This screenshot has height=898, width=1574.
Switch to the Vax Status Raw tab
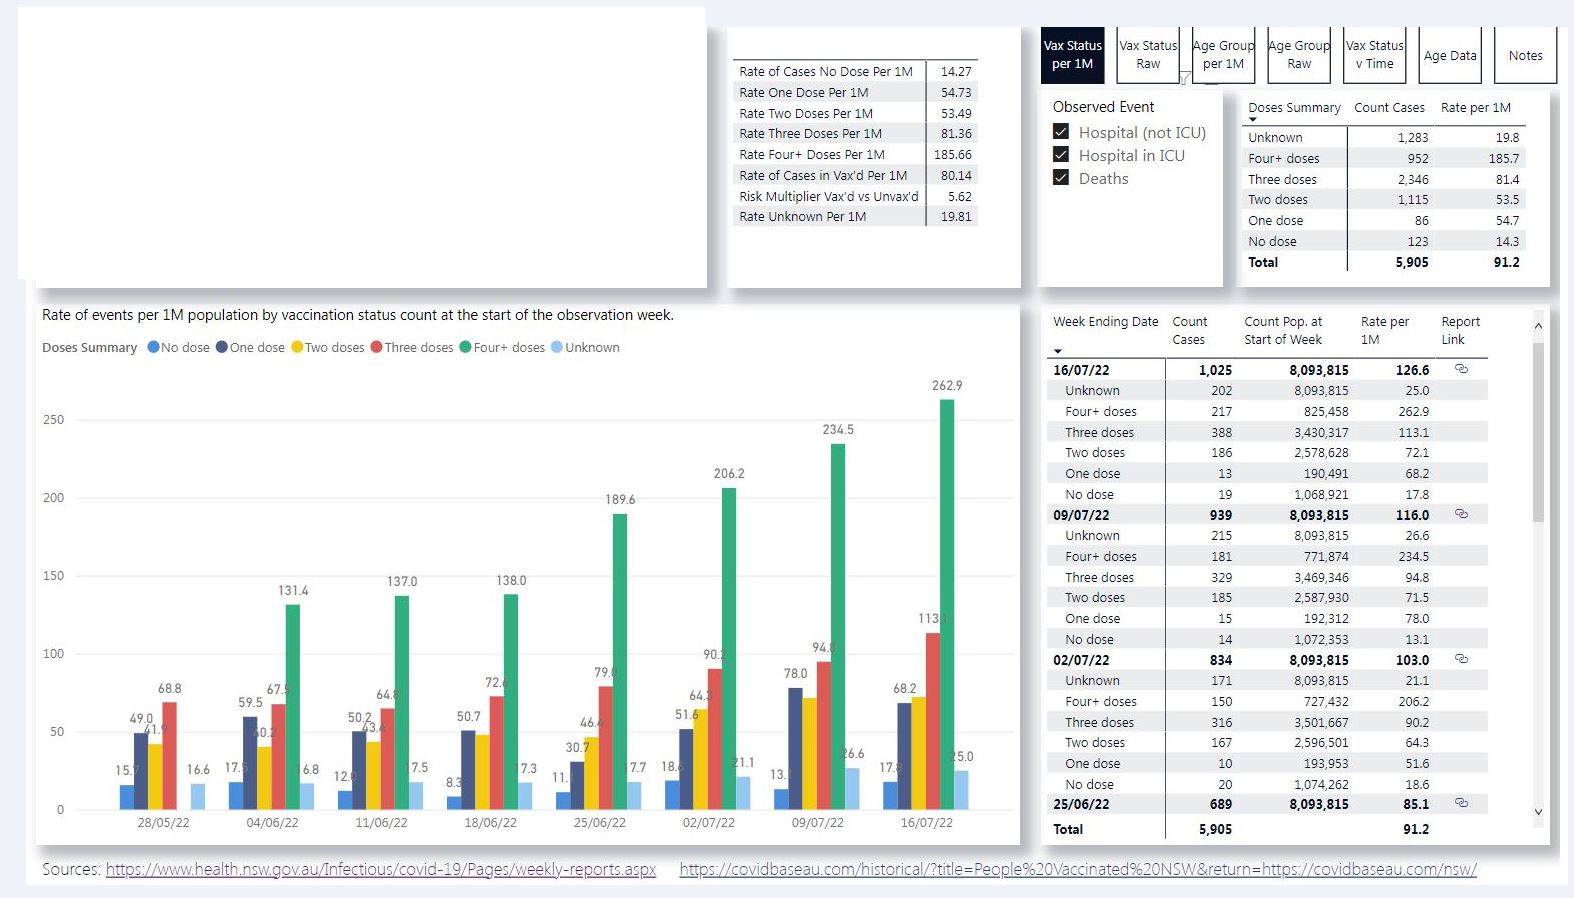point(1148,55)
